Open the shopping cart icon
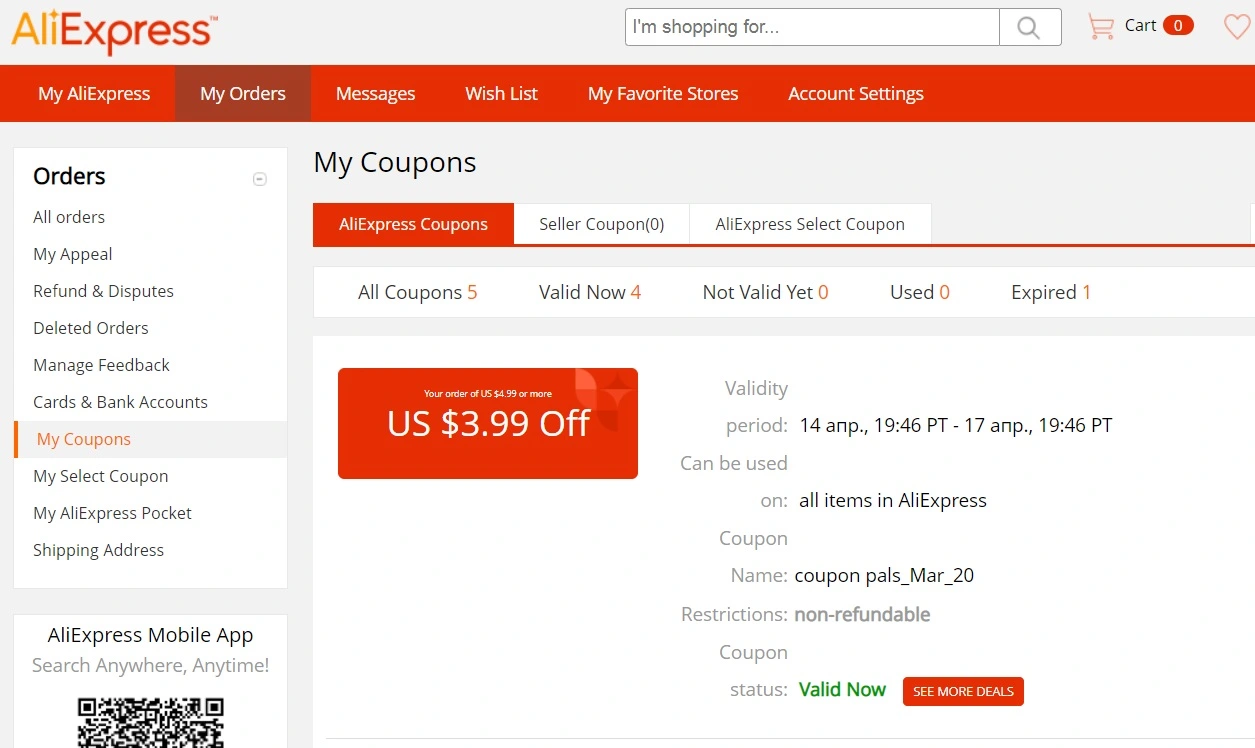The image size is (1255, 748). pos(1101,27)
